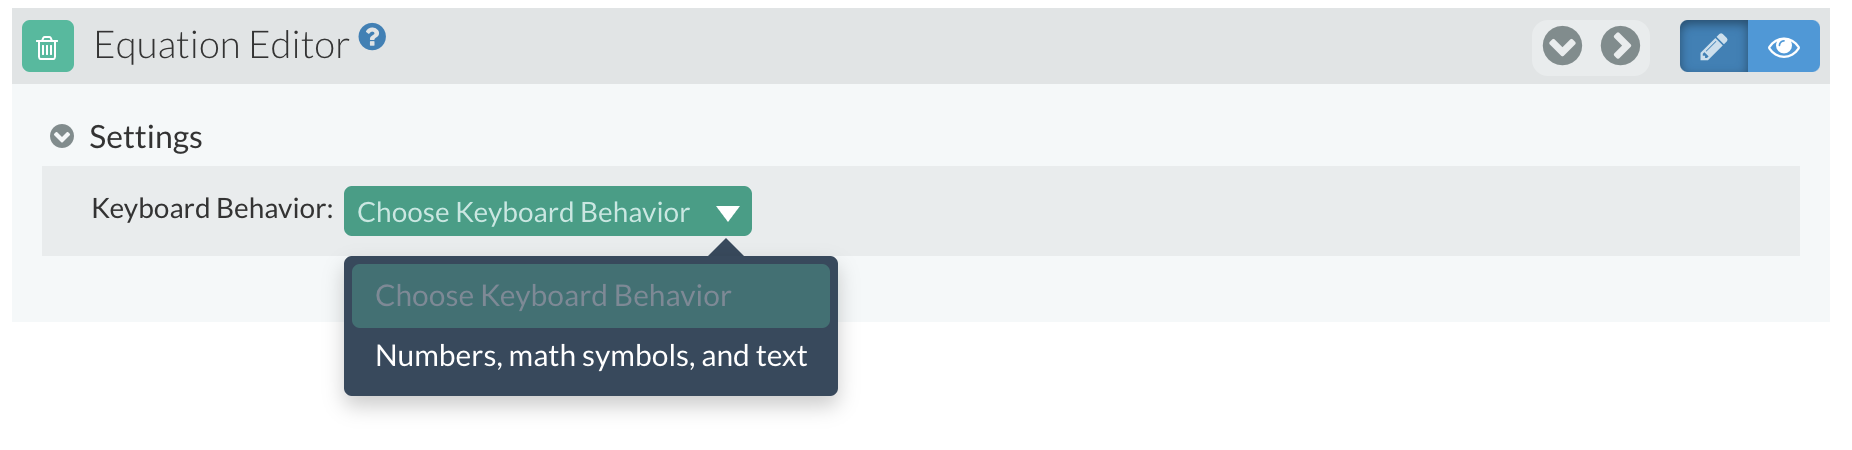This screenshot has width=1852, height=450.
Task: Click the right-pointing chevron circle in the header
Action: [1620, 46]
